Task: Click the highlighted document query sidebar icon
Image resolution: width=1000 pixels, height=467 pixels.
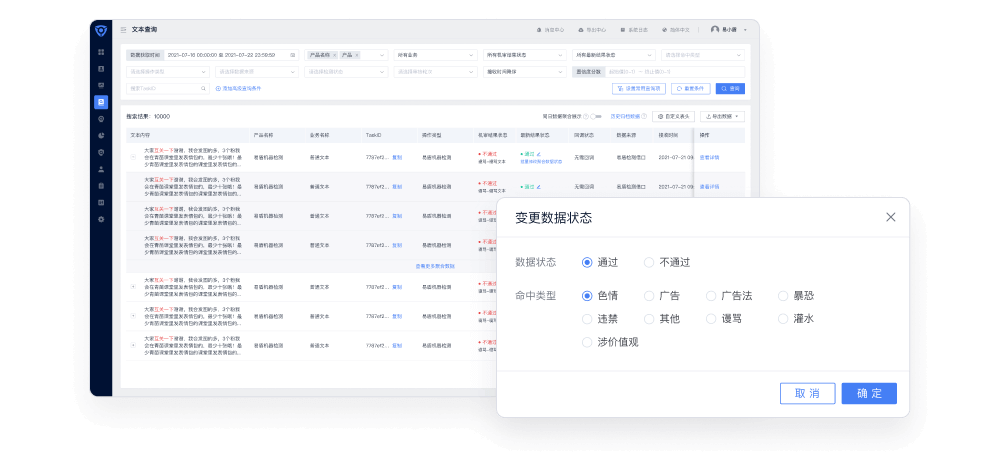Action: [x=101, y=102]
